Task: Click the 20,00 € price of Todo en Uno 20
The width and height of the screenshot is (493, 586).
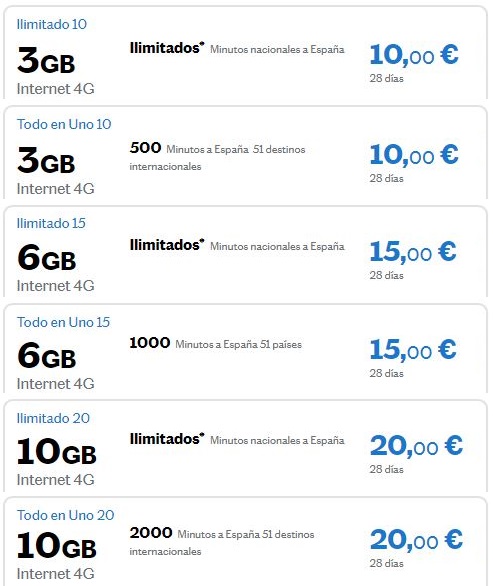Action: click(x=416, y=540)
